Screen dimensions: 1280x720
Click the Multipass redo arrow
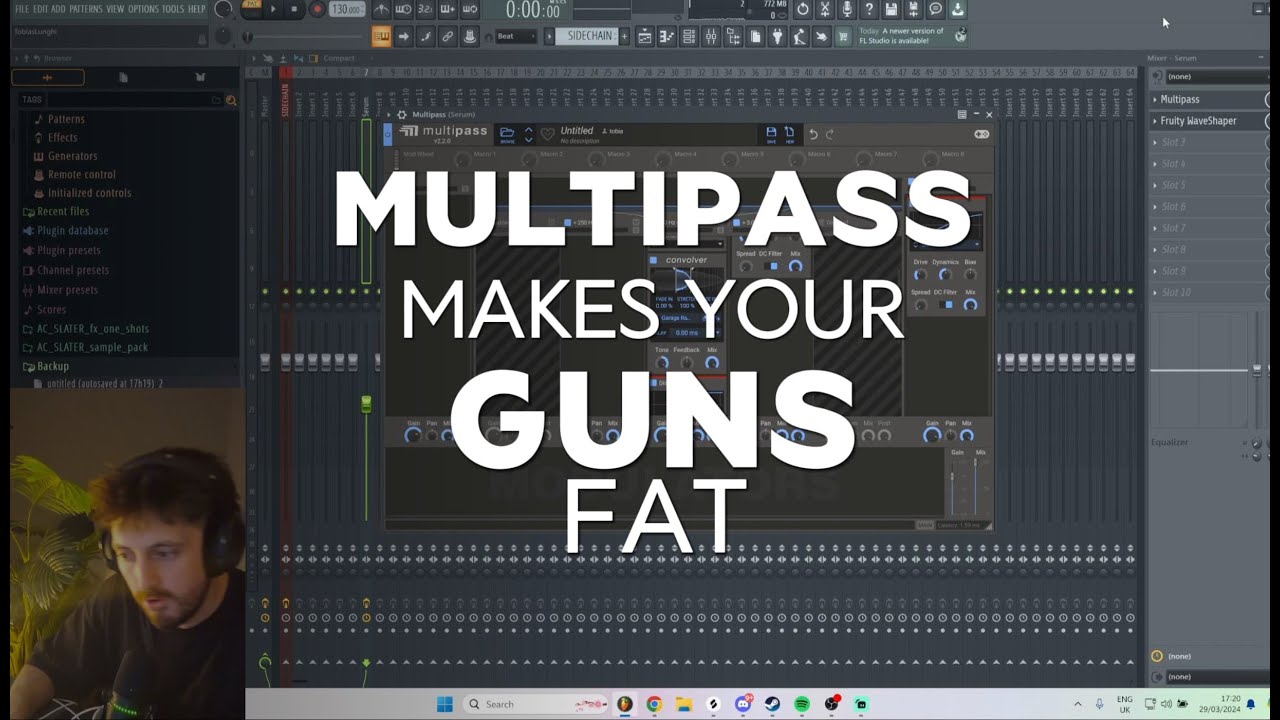pyautogui.click(x=830, y=134)
